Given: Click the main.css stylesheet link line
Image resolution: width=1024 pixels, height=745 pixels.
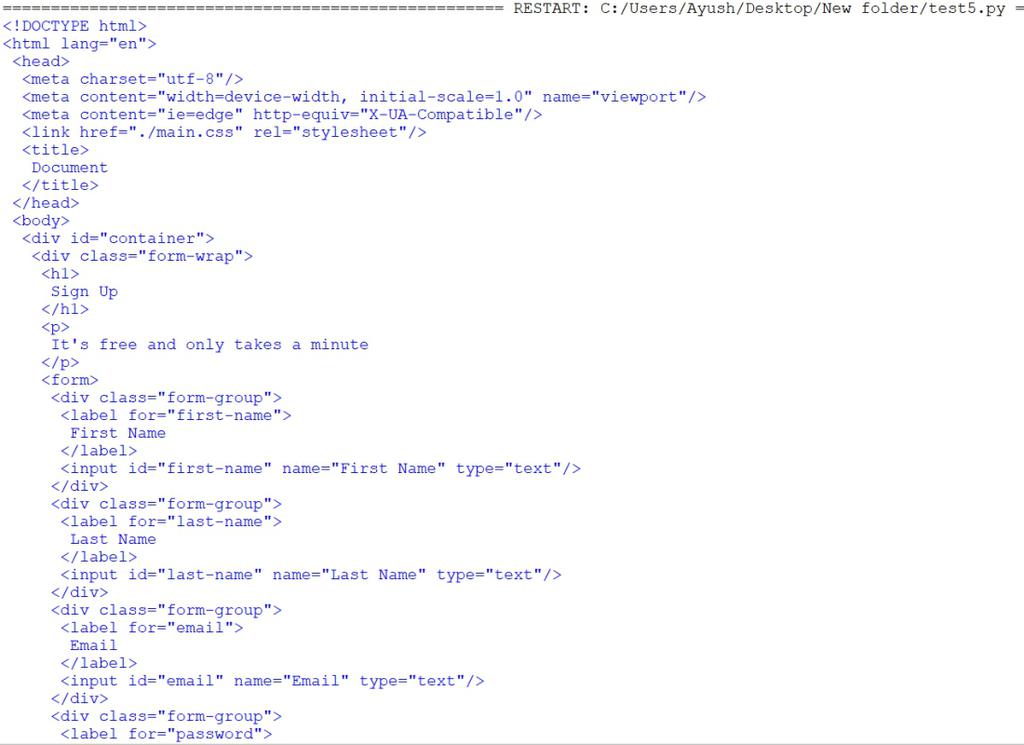Looking at the screenshot, I should pyautogui.click(x=224, y=132).
